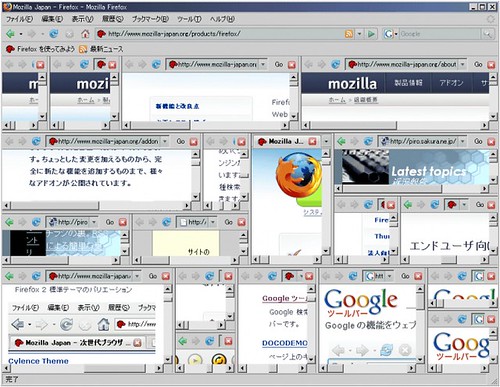Viewport: 500px width, 387px height.
Task: Open the 表示(V) menu in main menu bar
Action: click(x=82, y=19)
